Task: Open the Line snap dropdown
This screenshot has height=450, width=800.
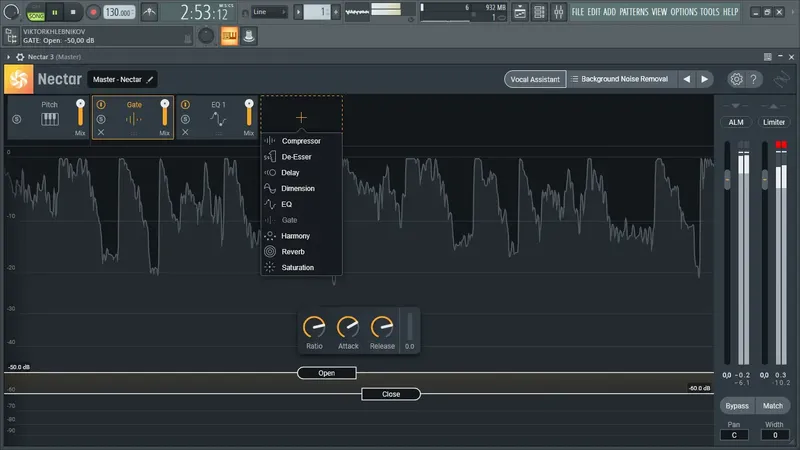Action: coord(269,12)
